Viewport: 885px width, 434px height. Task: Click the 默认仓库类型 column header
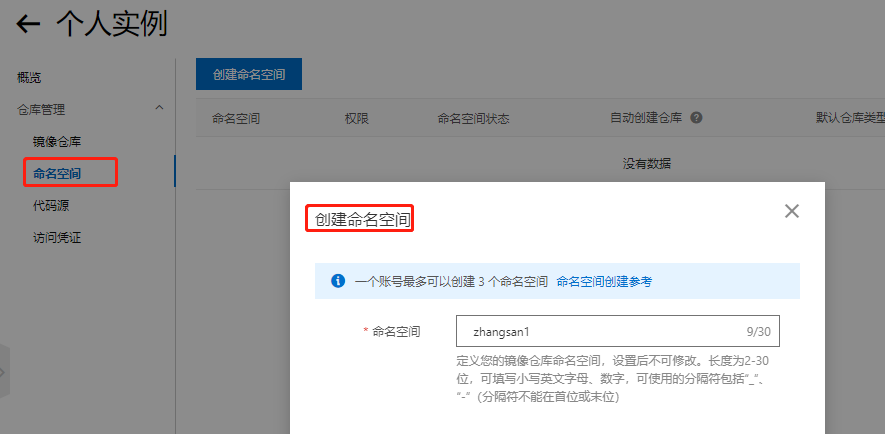851,119
